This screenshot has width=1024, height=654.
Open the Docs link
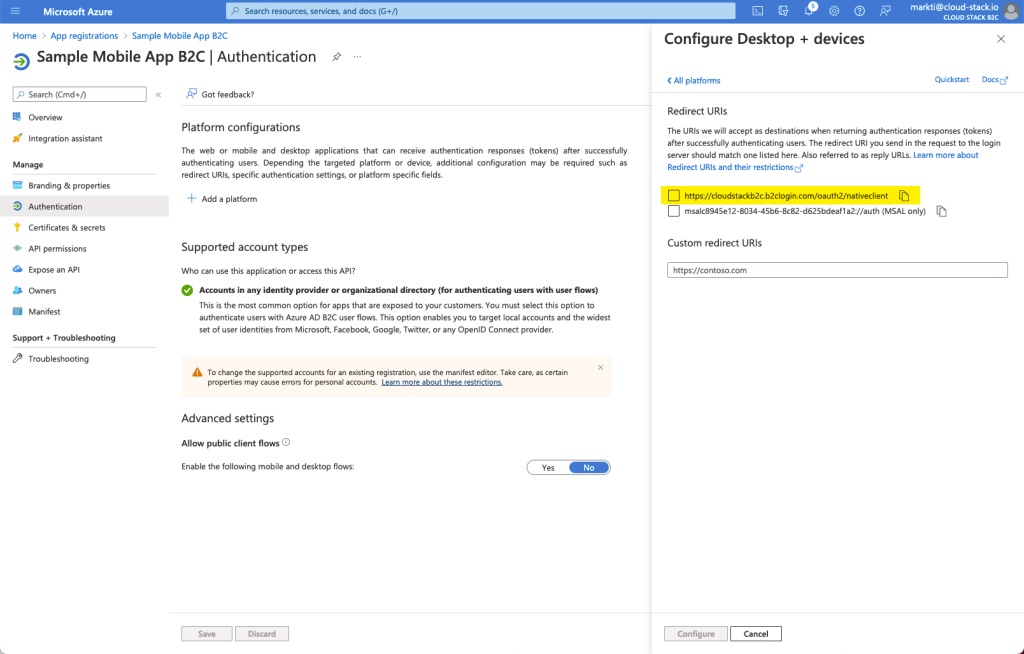(994, 80)
